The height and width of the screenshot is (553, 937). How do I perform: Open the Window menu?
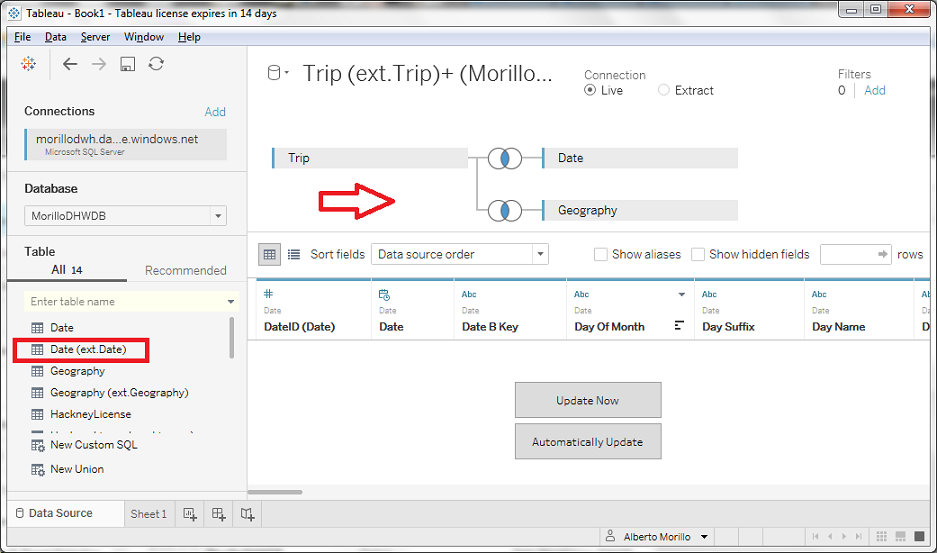point(143,37)
